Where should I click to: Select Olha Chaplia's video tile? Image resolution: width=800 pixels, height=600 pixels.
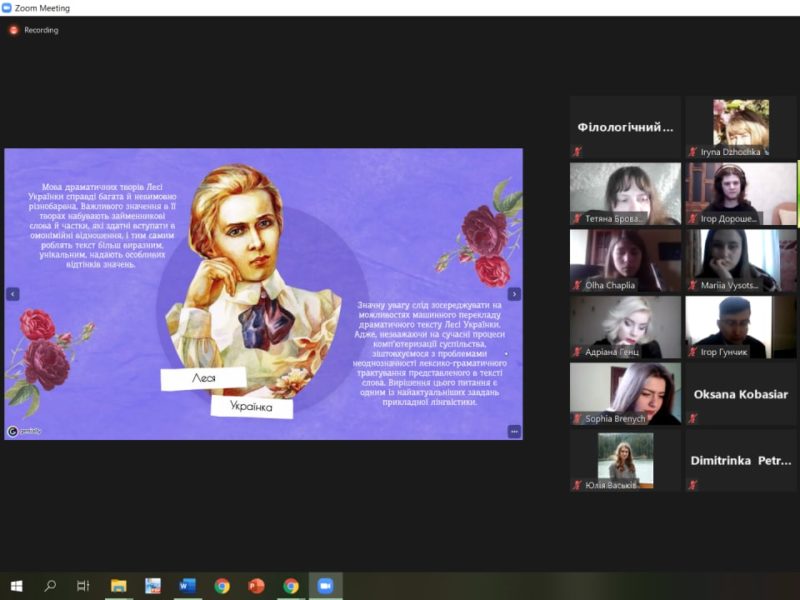coord(625,260)
